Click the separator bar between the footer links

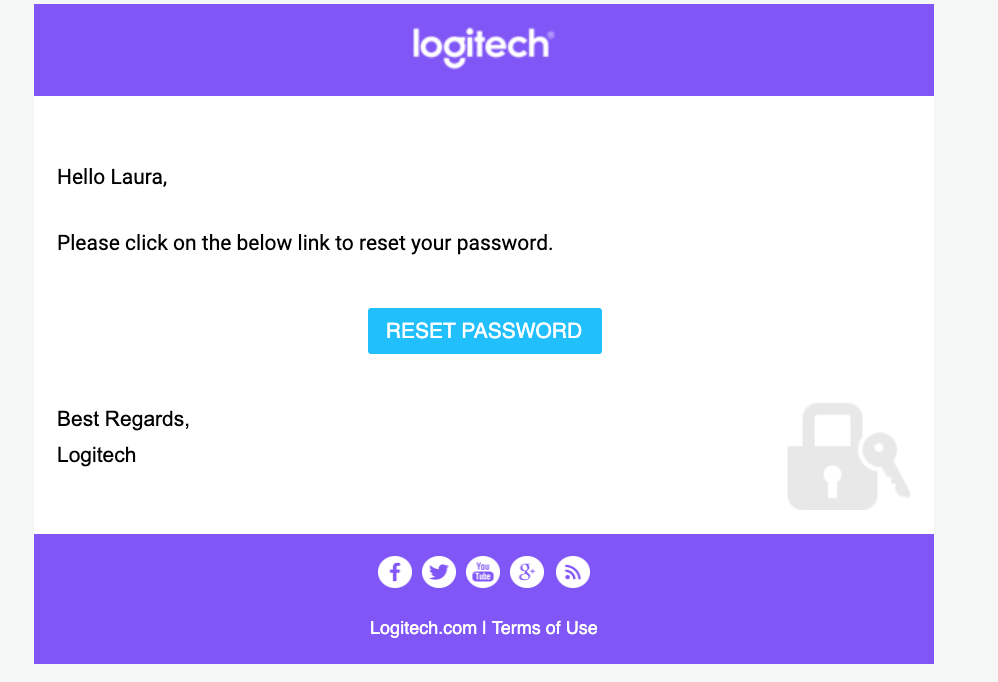[484, 628]
